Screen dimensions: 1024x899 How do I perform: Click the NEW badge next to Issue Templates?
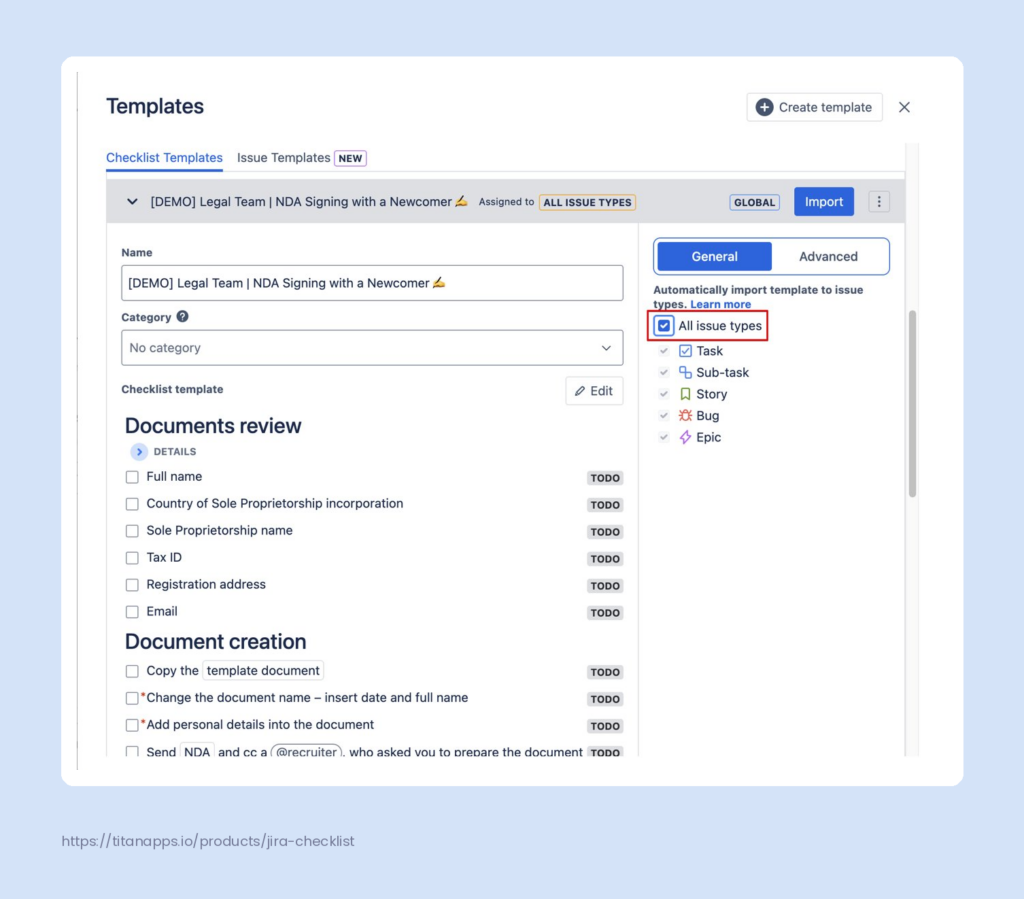pos(350,158)
